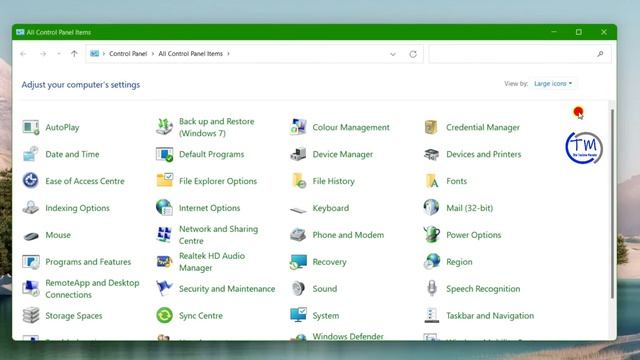Open Taskbar and Navigation icon
The image size is (640, 360).
pyautogui.click(x=431, y=316)
